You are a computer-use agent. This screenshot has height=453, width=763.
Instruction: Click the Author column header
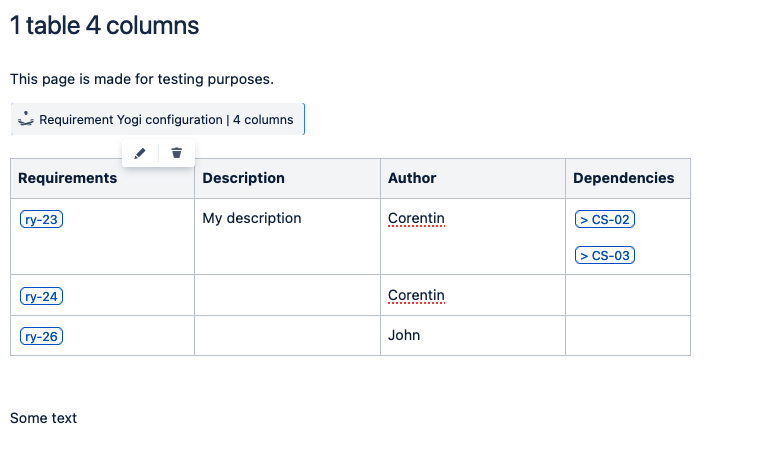(x=412, y=178)
